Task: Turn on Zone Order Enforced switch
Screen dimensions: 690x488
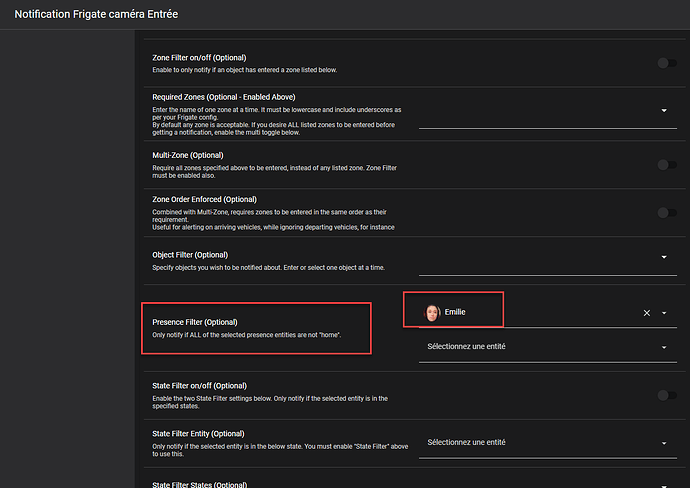Action: click(x=665, y=212)
